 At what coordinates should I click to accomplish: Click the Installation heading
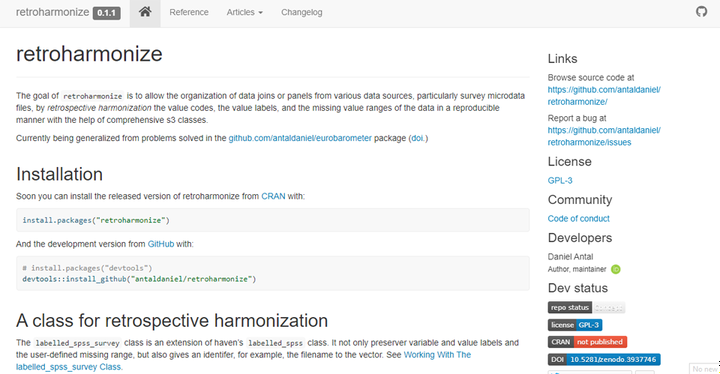pos(59,175)
